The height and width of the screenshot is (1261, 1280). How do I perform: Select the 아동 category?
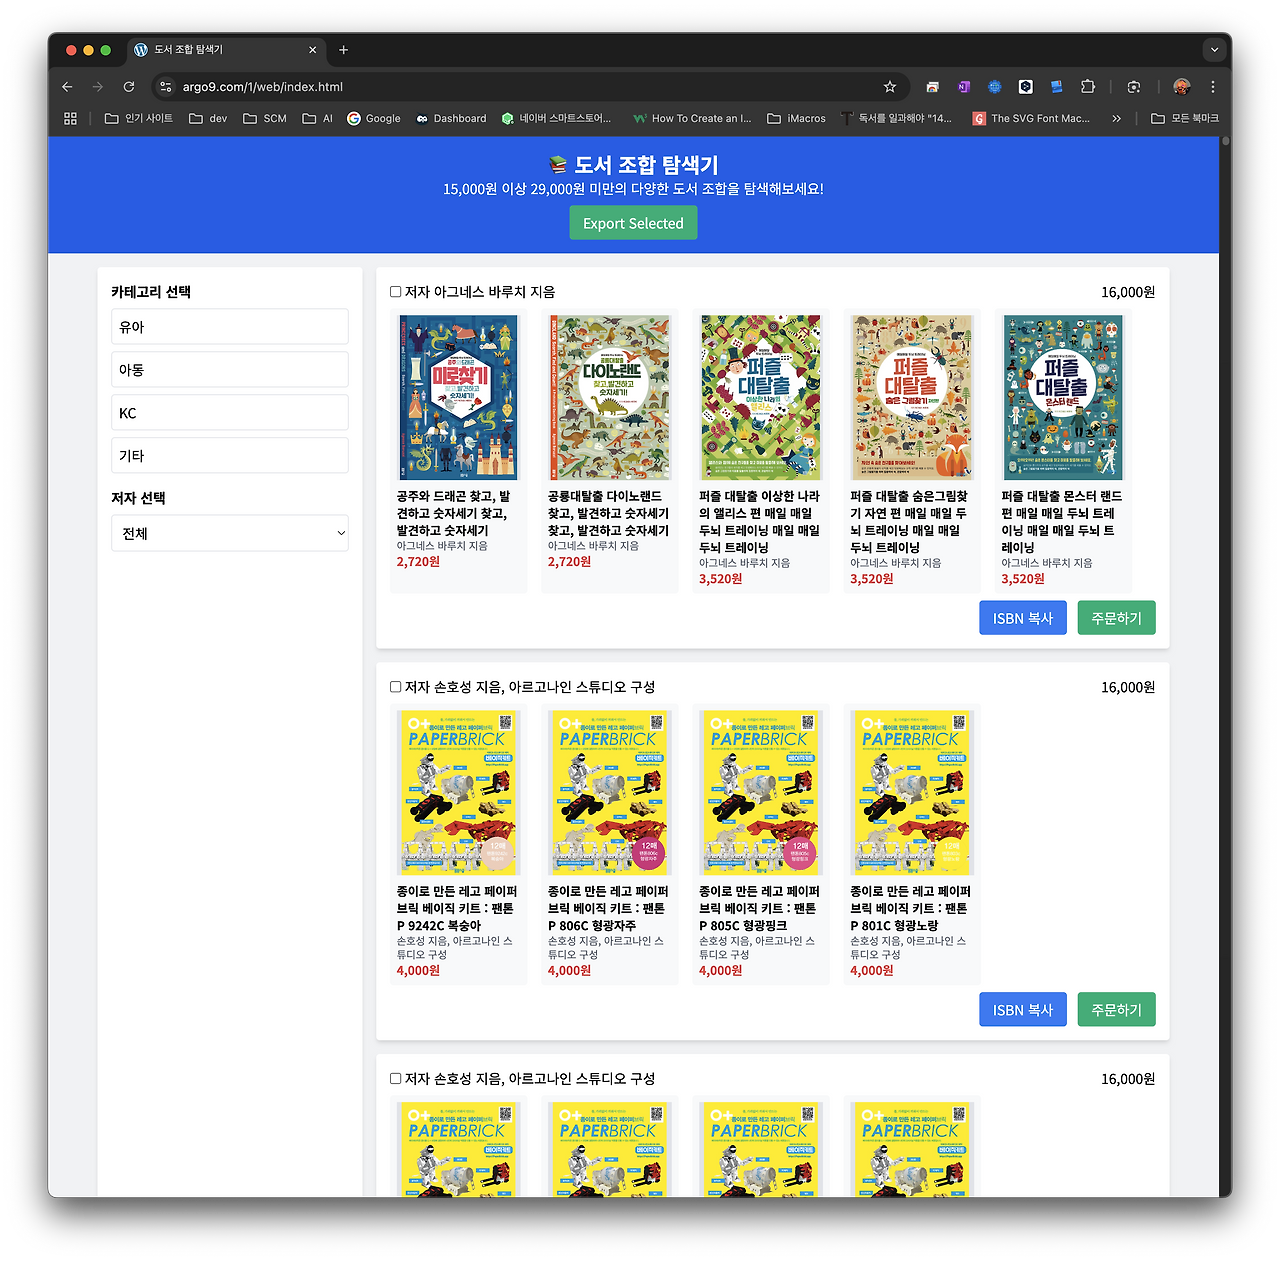[230, 370]
